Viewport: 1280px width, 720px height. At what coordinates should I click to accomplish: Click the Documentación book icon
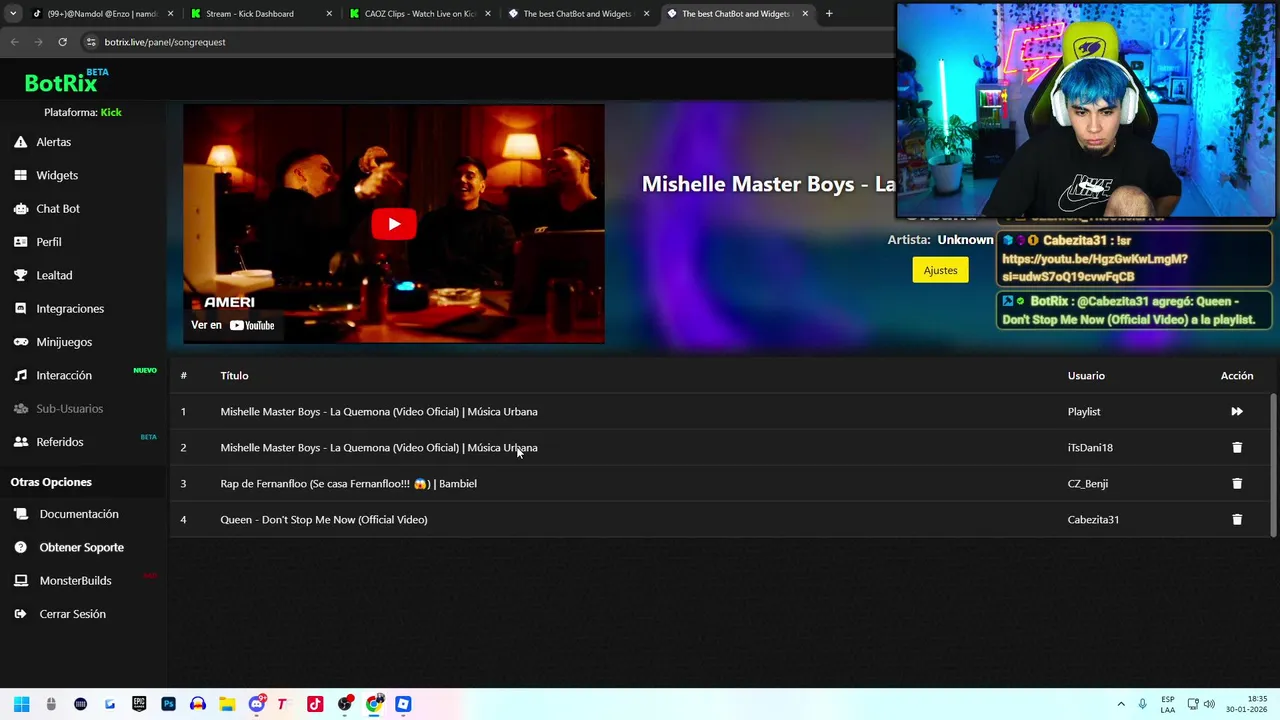pyautogui.click(x=20, y=514)
